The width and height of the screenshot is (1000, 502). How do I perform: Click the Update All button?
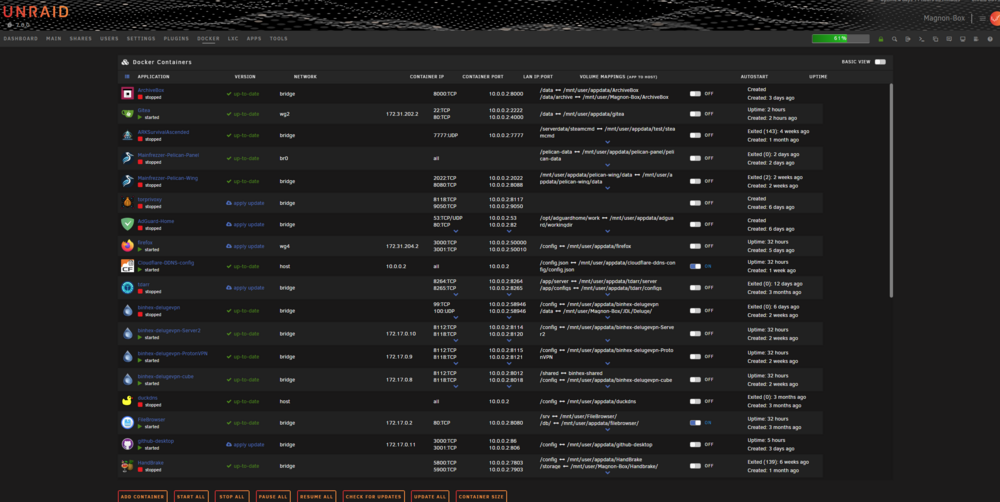(430, 496)
